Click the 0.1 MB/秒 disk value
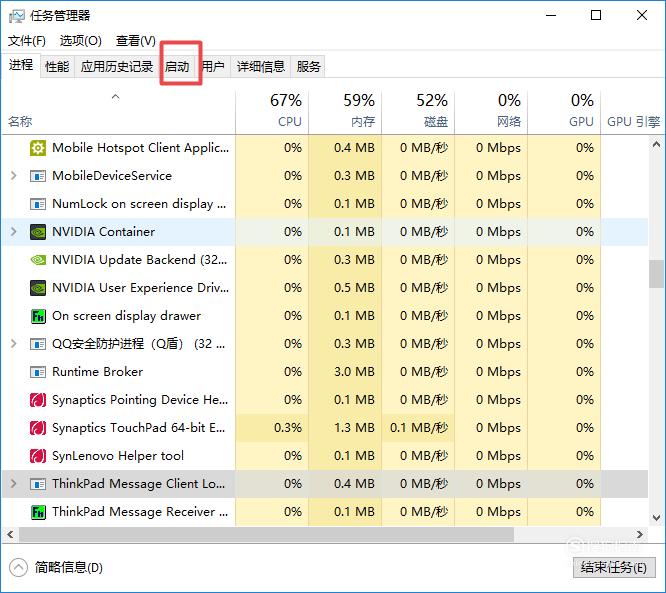 [x=418, y=428]
